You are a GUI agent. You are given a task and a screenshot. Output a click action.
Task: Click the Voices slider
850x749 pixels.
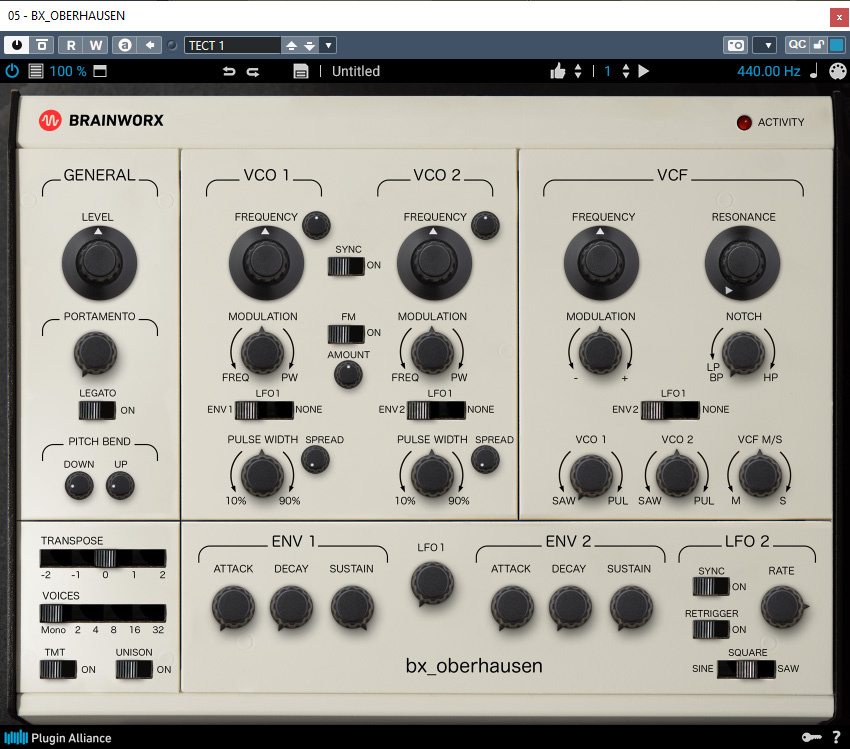[x=103, y=613]
